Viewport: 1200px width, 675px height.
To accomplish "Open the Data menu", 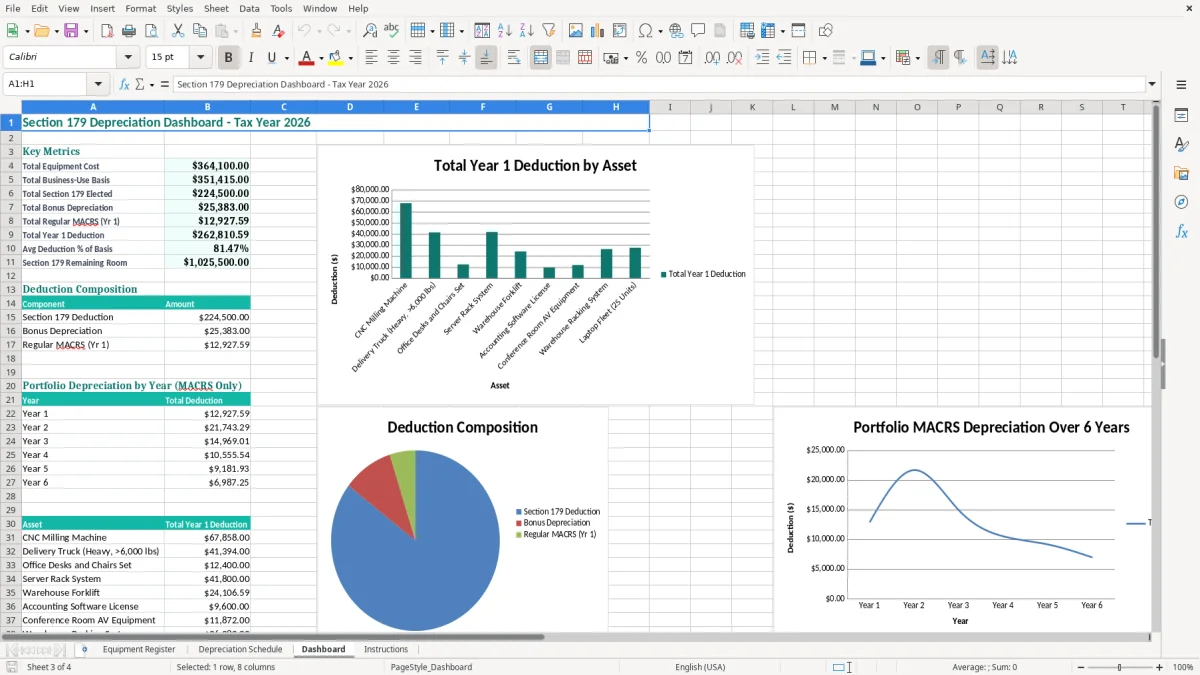I will point(249,8).
